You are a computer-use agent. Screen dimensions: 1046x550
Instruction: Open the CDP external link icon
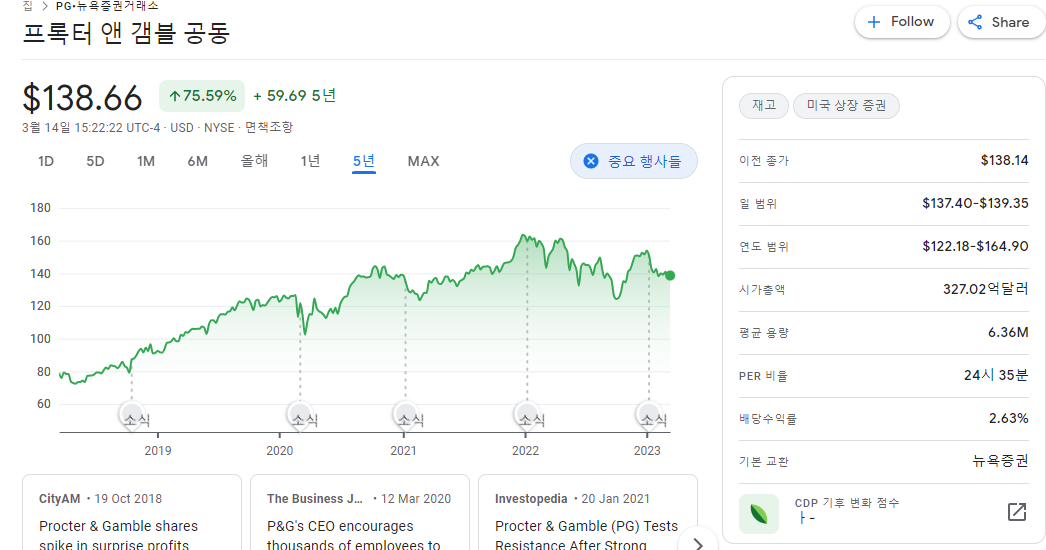tap(1016, 512)
